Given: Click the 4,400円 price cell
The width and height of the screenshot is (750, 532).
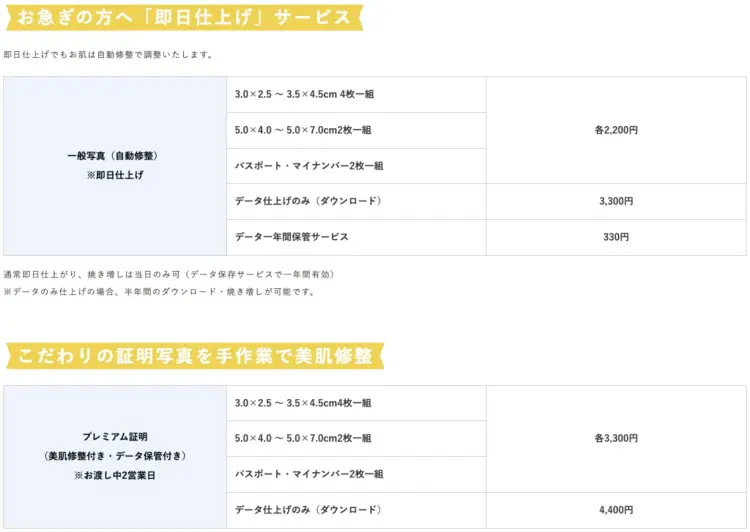Looking at the screenshot, I should click(x=616, y=510).
